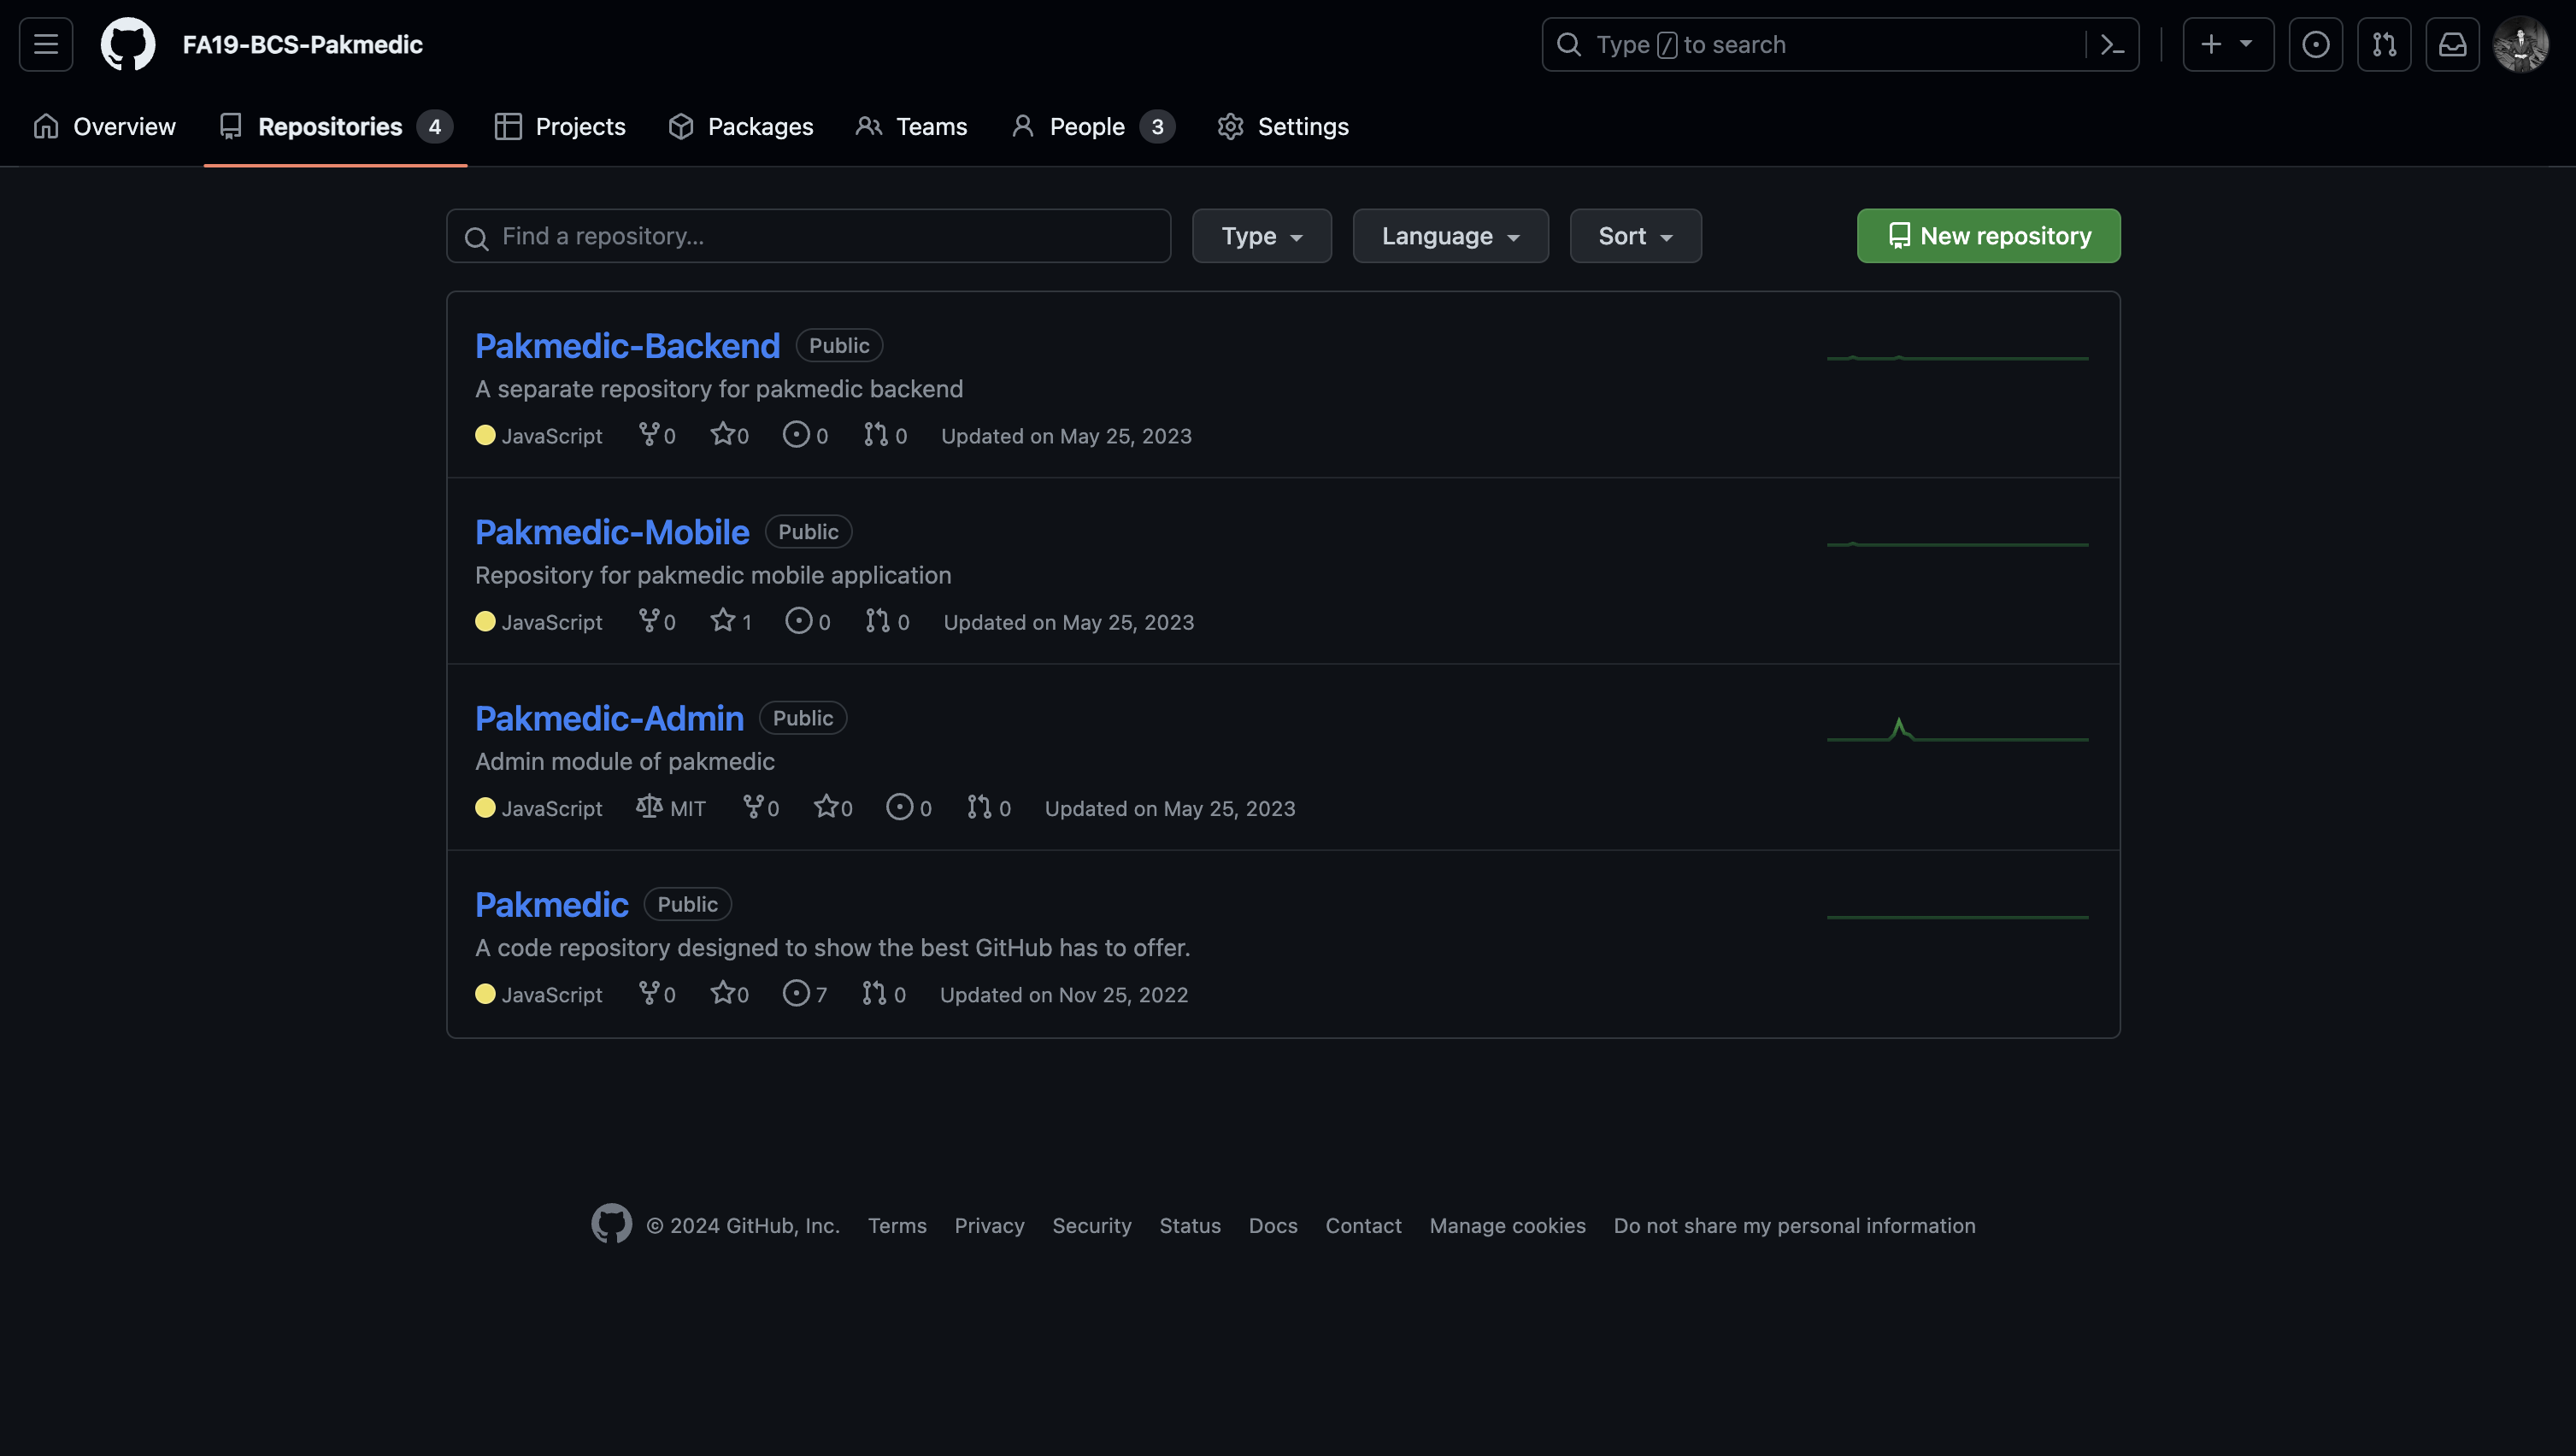Open the command palette icon in search bar
This screenshot has height=1456, width=2576.
pos(2112,44)
